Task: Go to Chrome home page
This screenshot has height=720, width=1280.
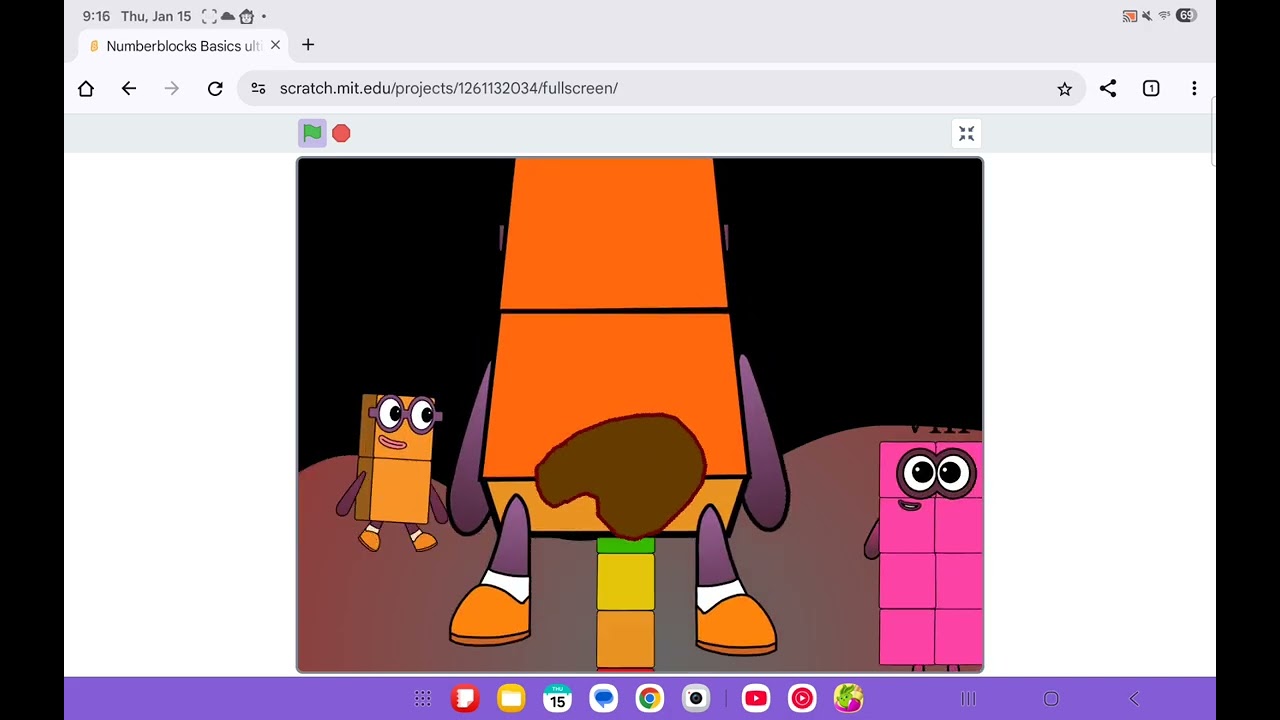Action: 86,88
